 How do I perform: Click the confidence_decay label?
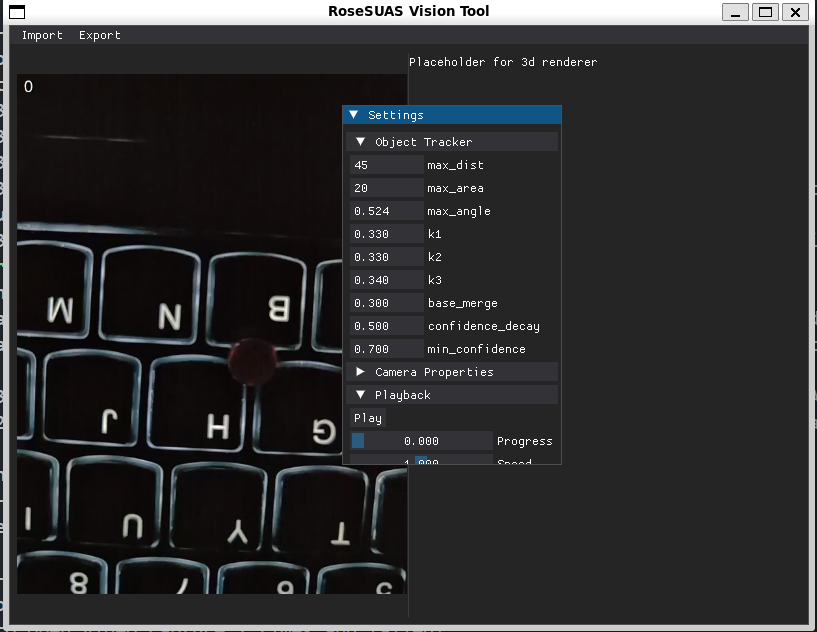[484, 326]
